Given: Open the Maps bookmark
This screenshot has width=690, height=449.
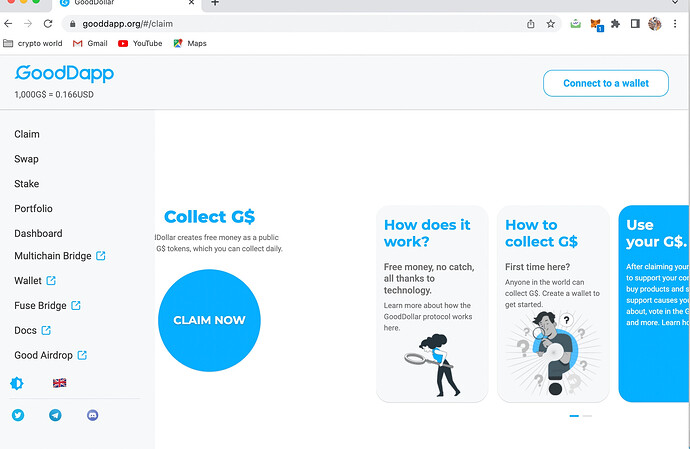Looking at the screenshot, I should coord(190,43).
